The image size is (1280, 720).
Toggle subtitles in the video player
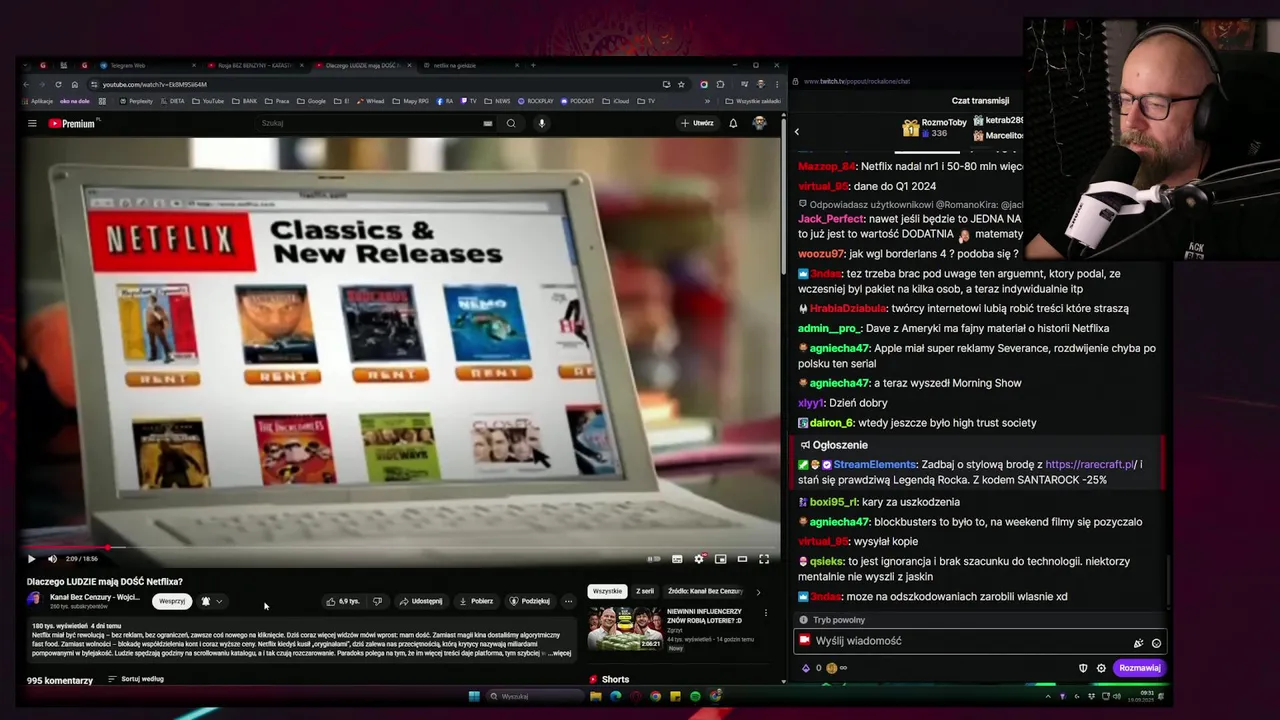(x=677, y=559)
